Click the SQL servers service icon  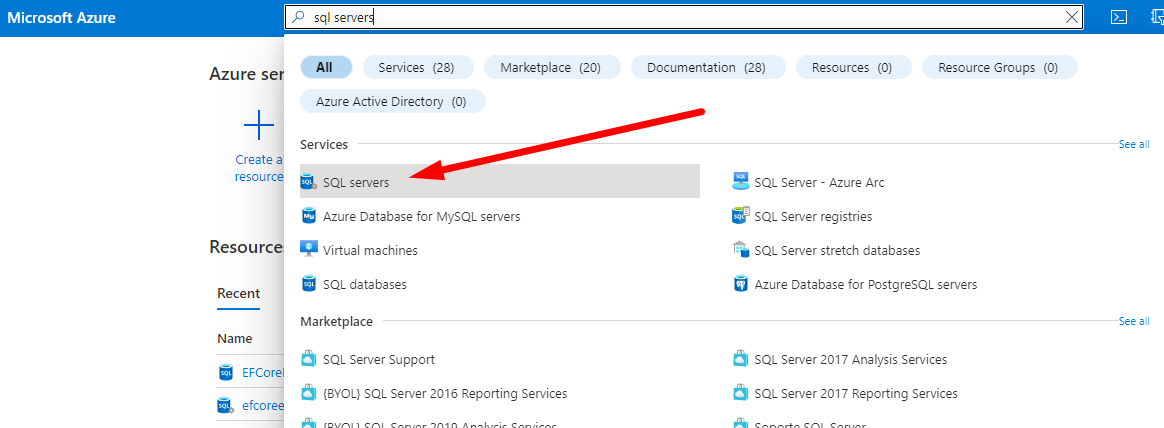pos(308,183)
